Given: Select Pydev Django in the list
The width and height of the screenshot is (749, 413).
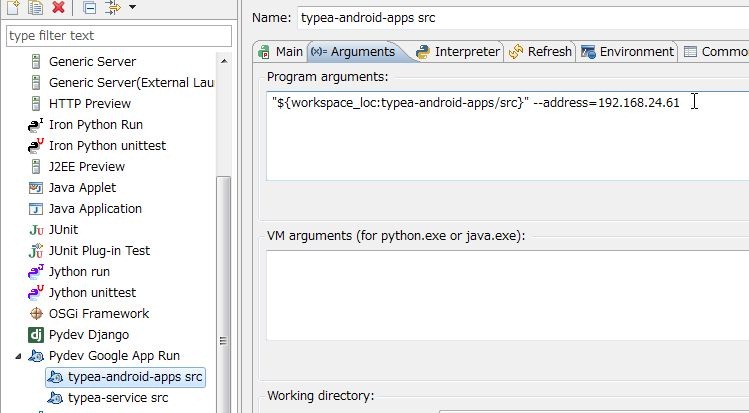Looking at the screenshot, I should click(88, 335).
